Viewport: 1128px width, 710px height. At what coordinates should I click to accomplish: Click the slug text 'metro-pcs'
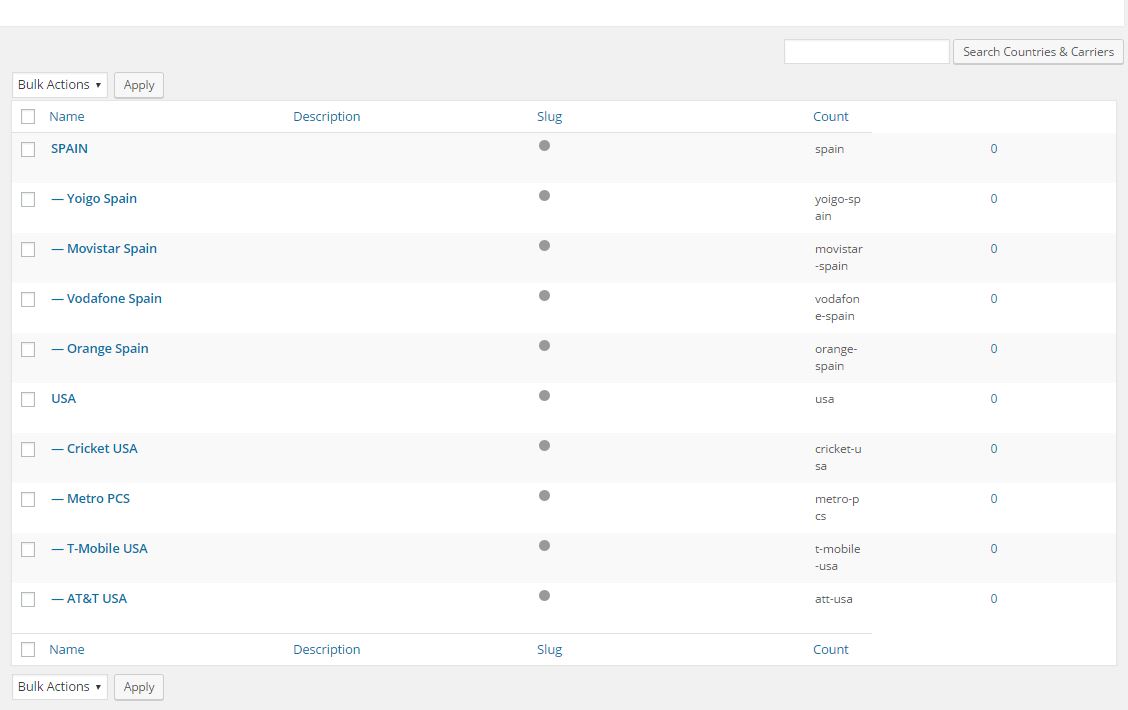(x=837, y=508)
